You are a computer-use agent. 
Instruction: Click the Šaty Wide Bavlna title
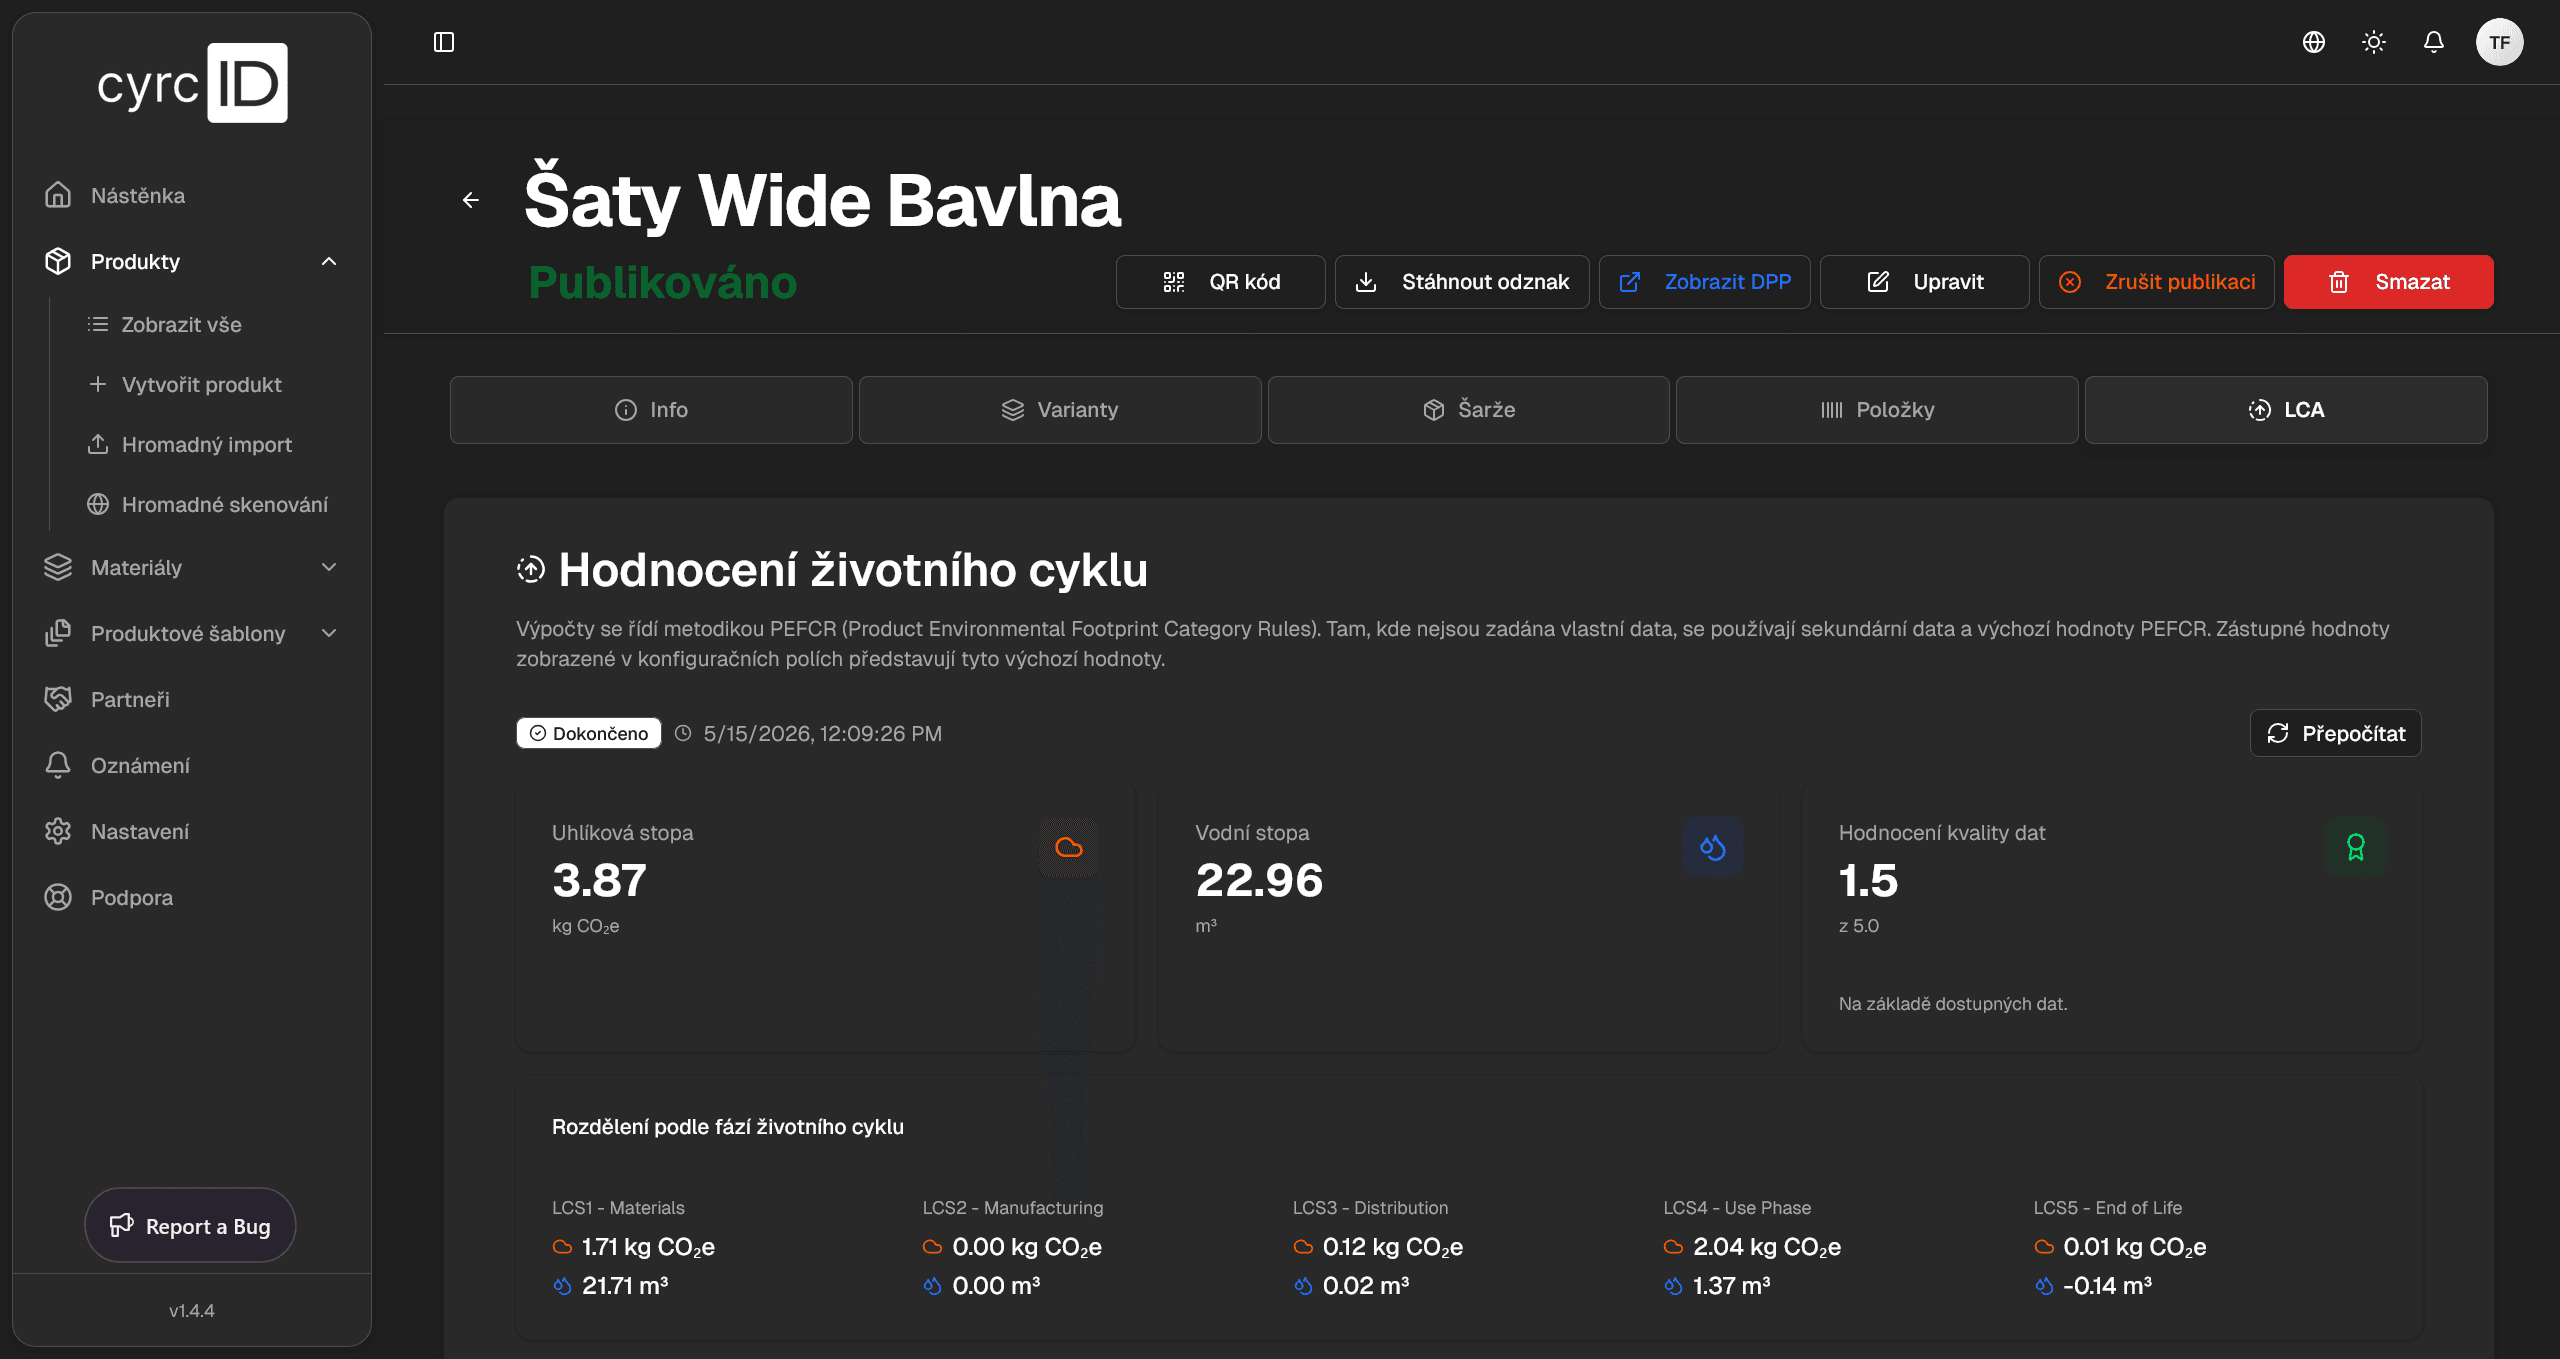[823, 200]
